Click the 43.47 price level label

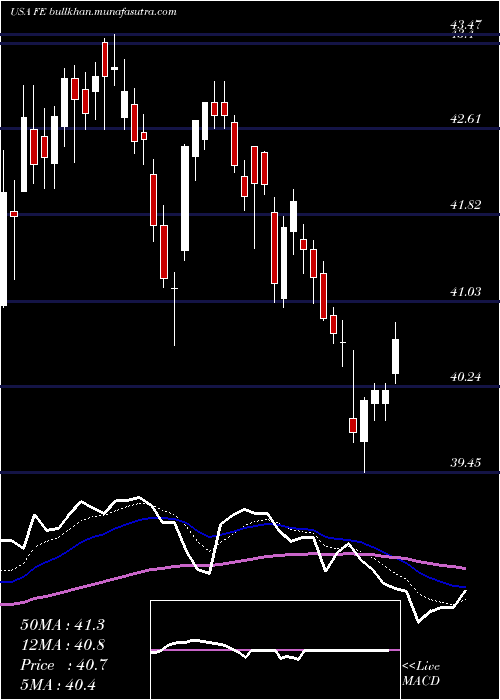[466, 25]
